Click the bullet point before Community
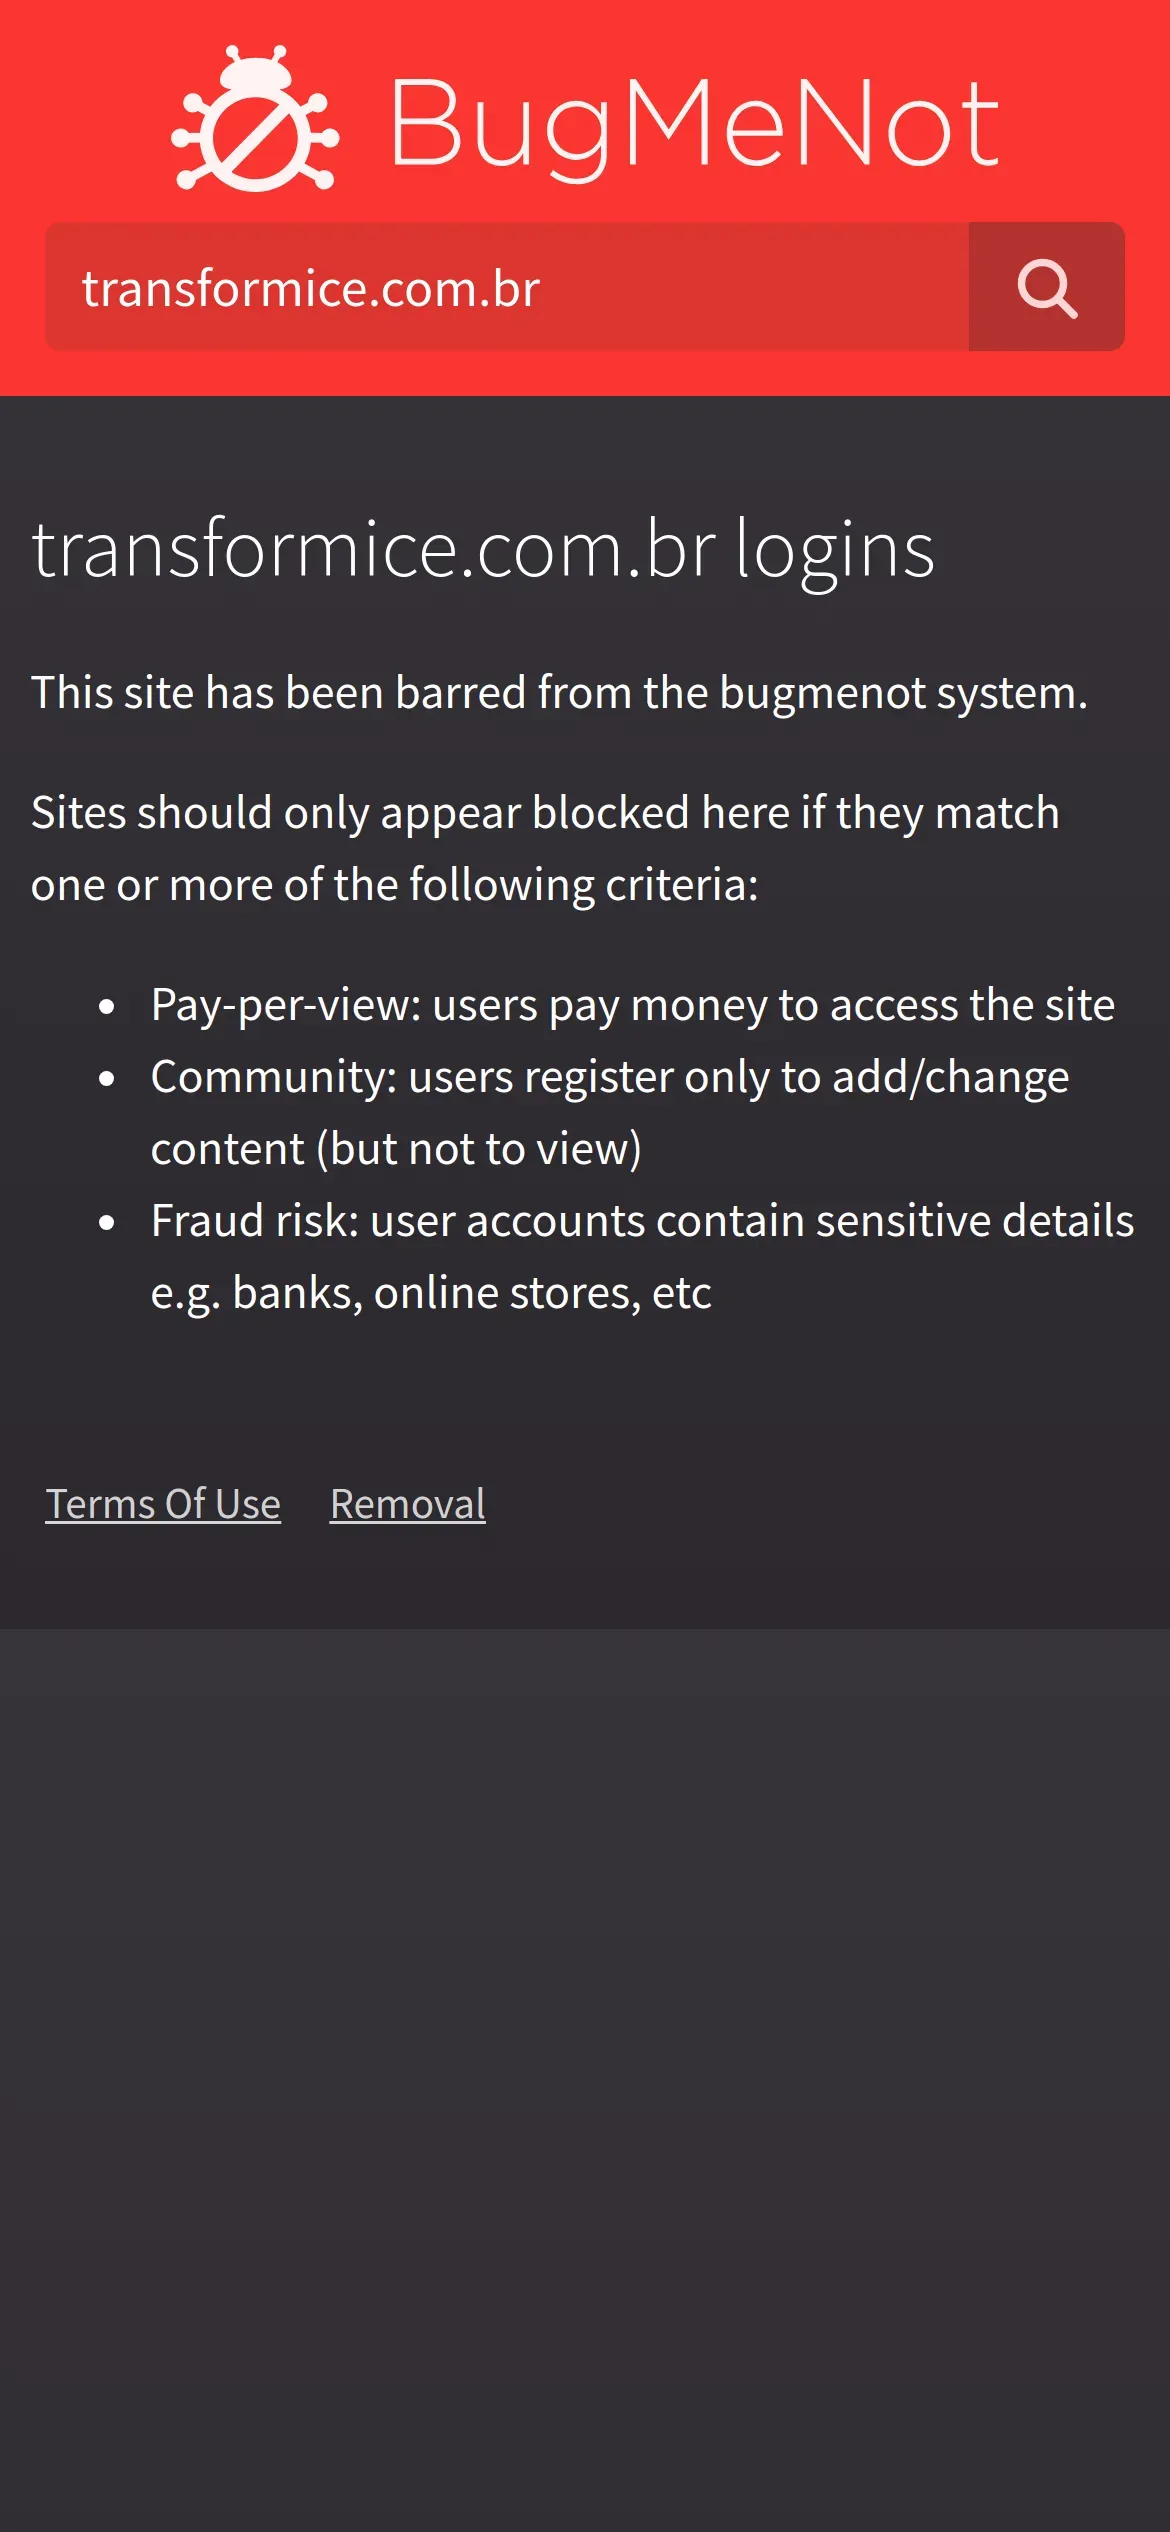Screen dimensions: 1170x2532 click(x=107, y=1079)
